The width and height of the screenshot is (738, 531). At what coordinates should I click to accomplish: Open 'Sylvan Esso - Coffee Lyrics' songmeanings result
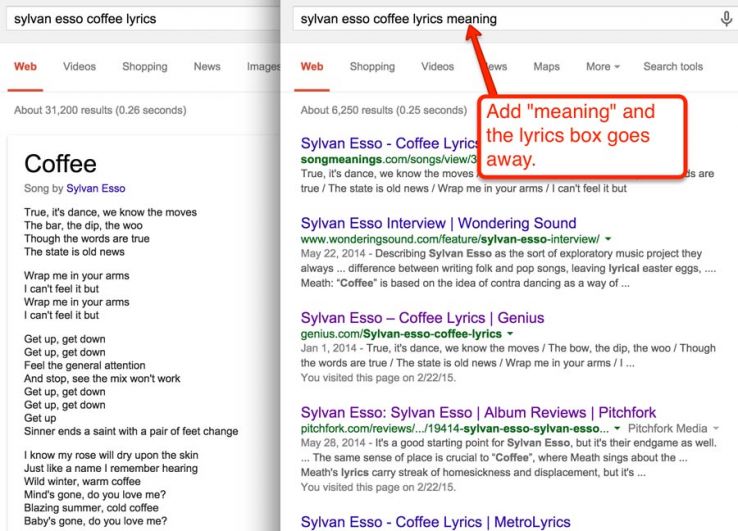(389, 143)
